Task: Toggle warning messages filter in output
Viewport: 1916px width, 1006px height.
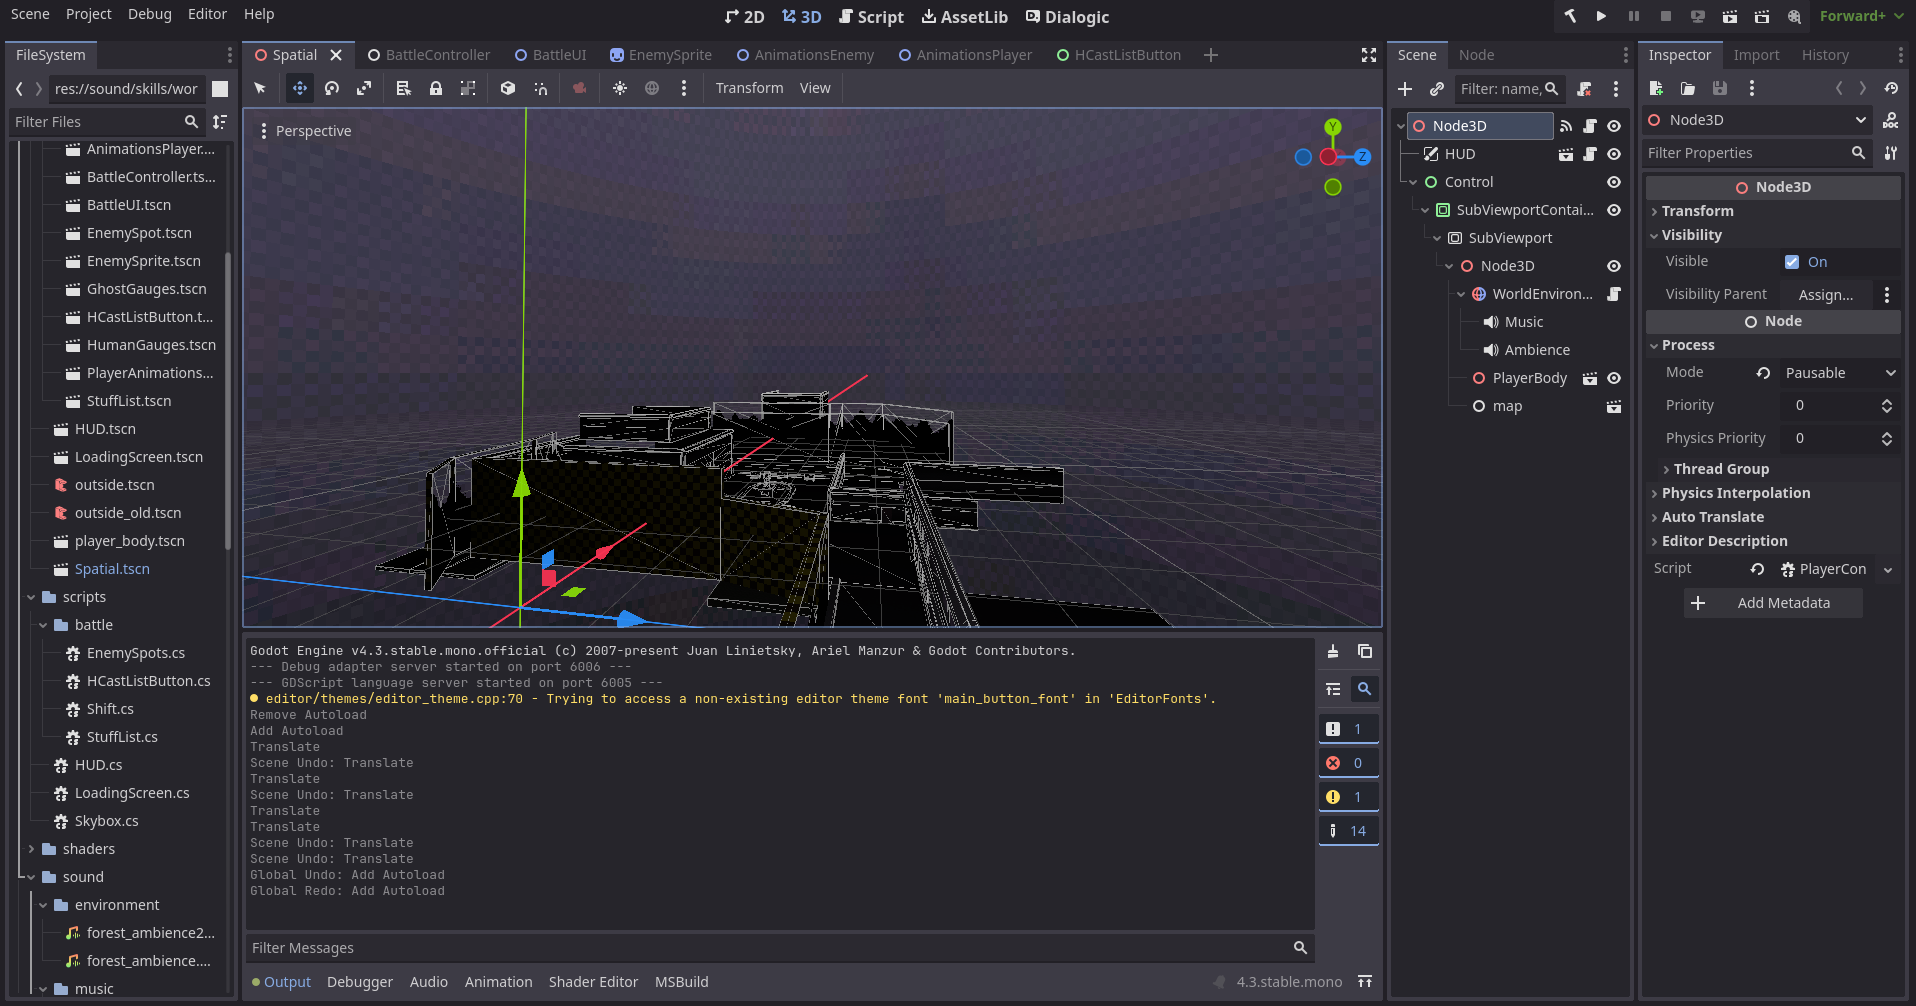Action: tap(1348, 797)
